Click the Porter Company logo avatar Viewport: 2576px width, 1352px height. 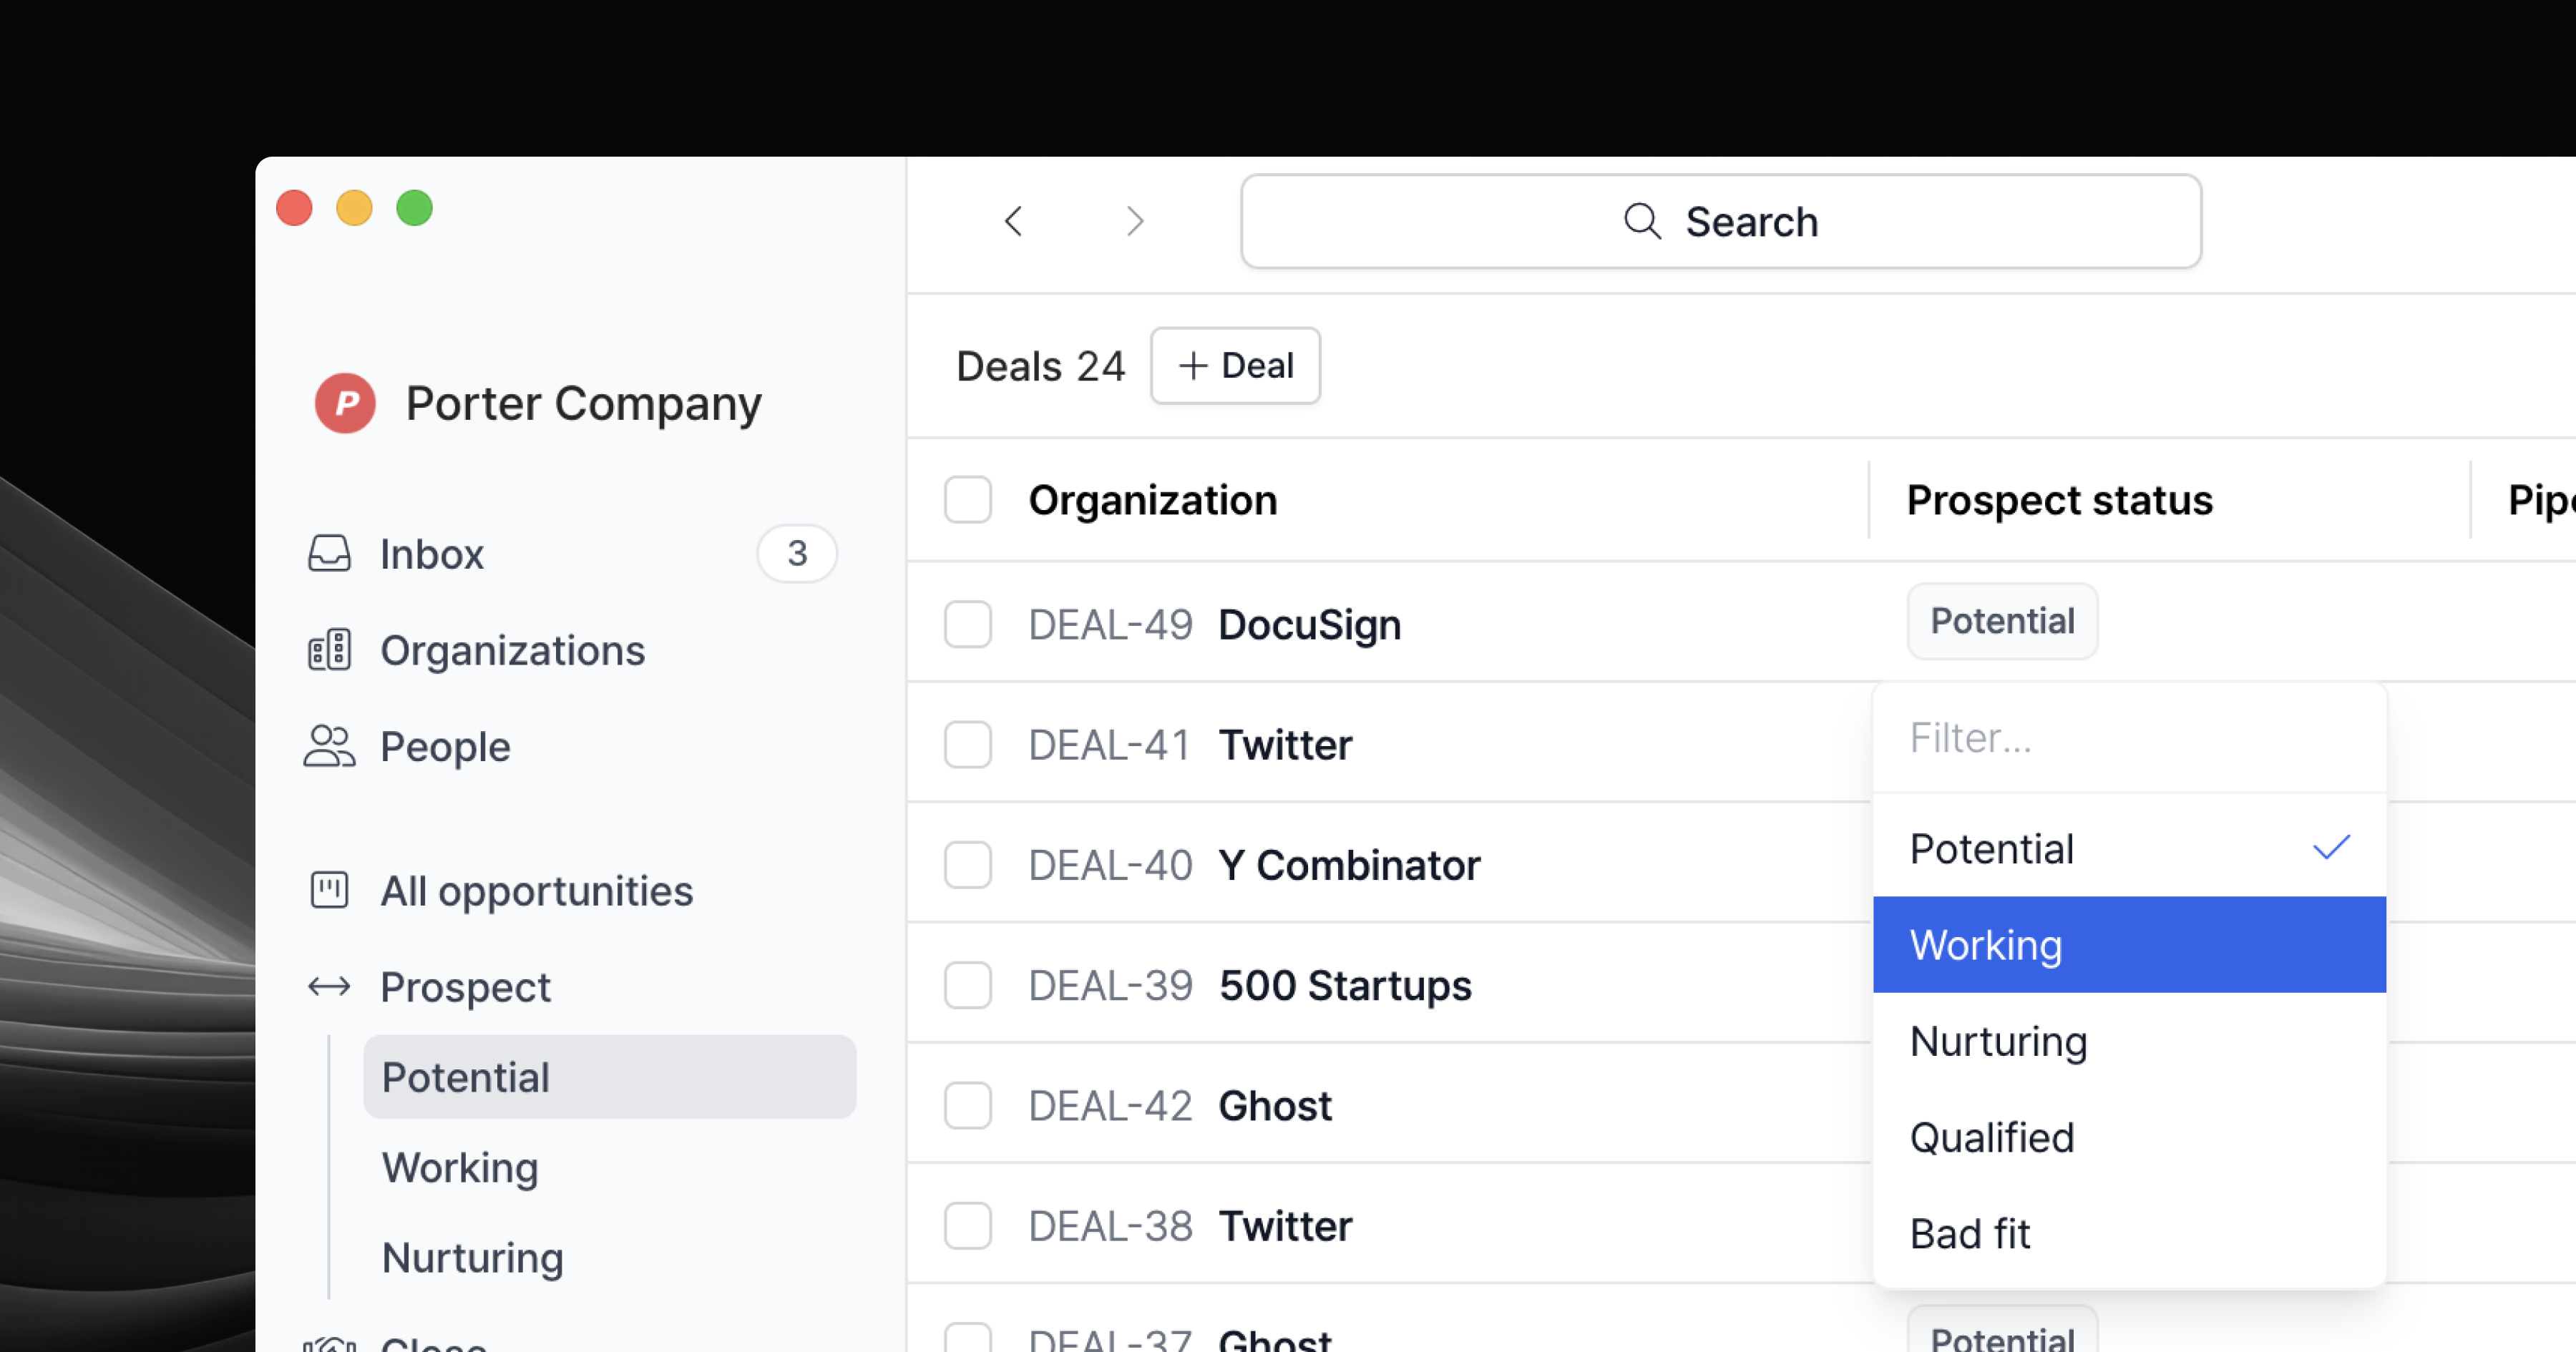[x=345, y=403]
